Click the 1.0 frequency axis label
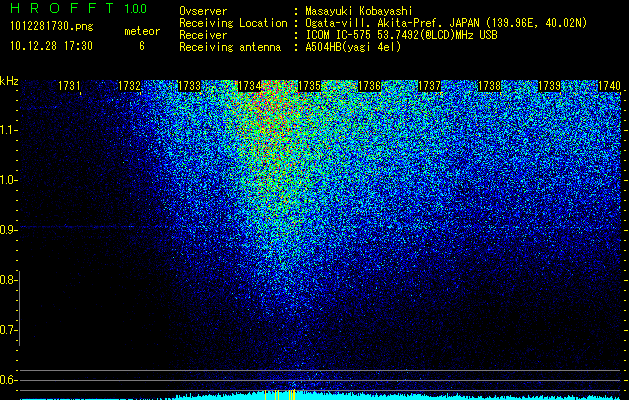 pos(8,180)
